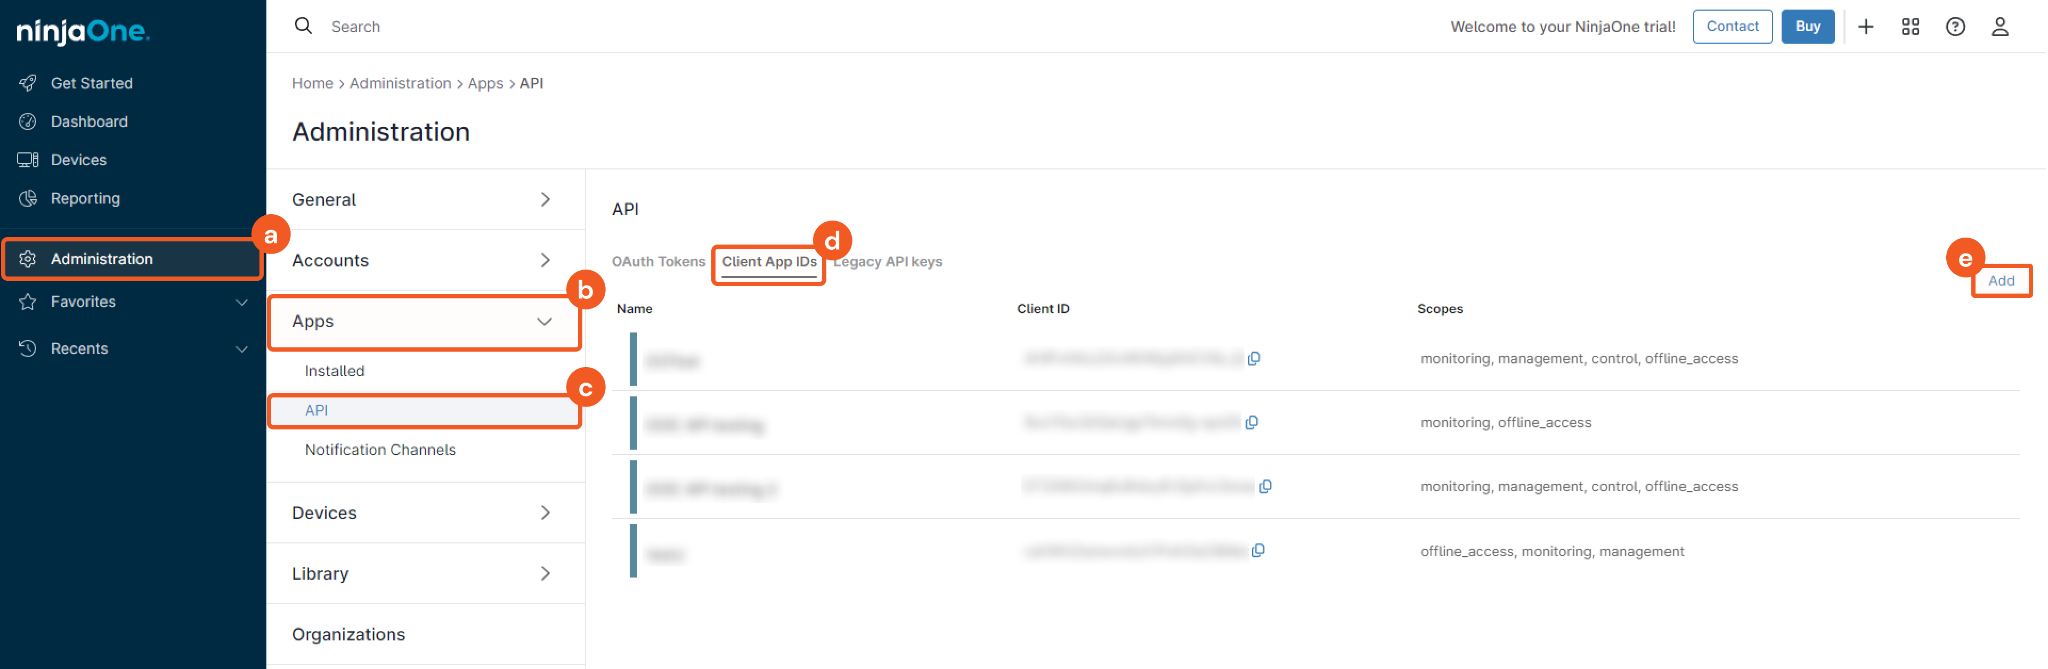Switch to the Client App IDs tab

(769, 262)
